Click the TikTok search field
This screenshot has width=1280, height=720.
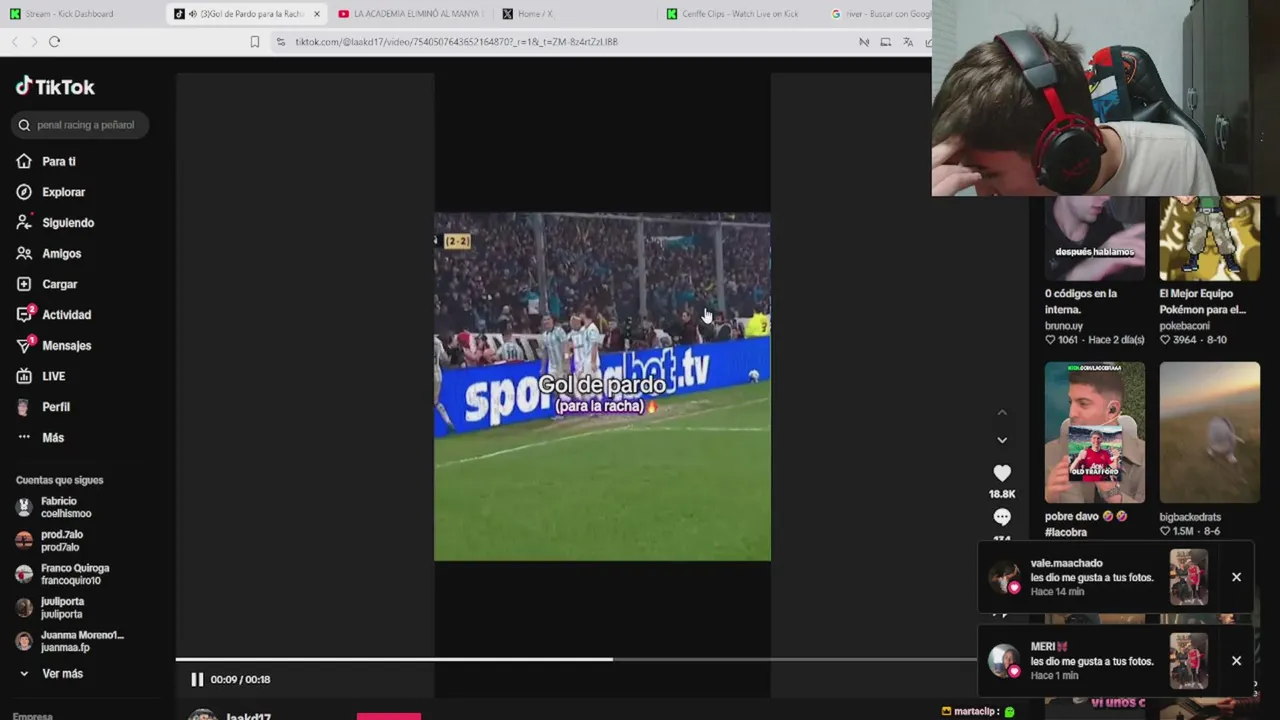pos(82,125)
